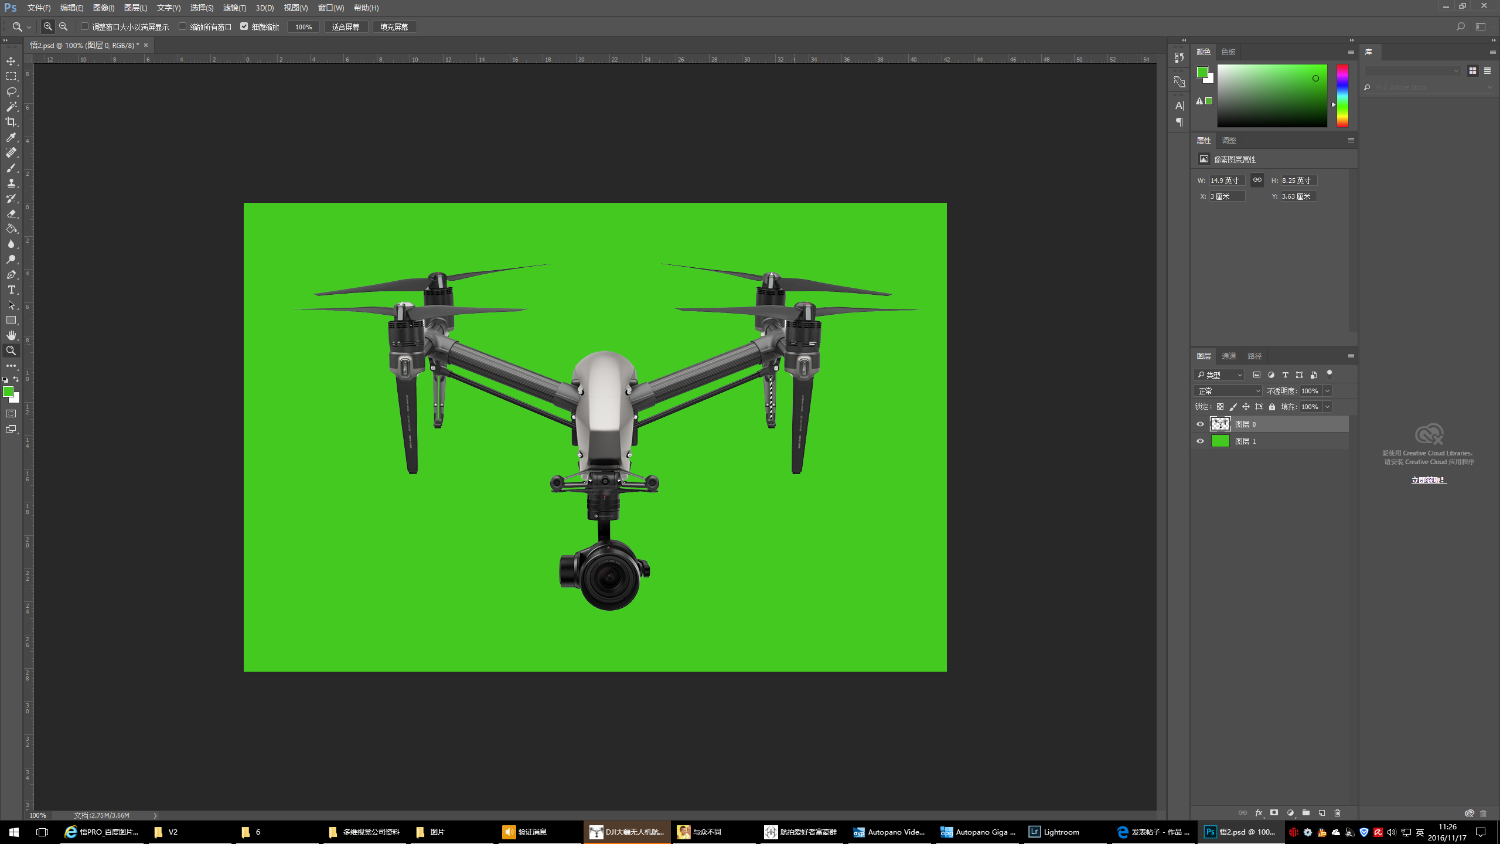Open the 文件(F) menu

pyautogui.click(x=39, y=8)
